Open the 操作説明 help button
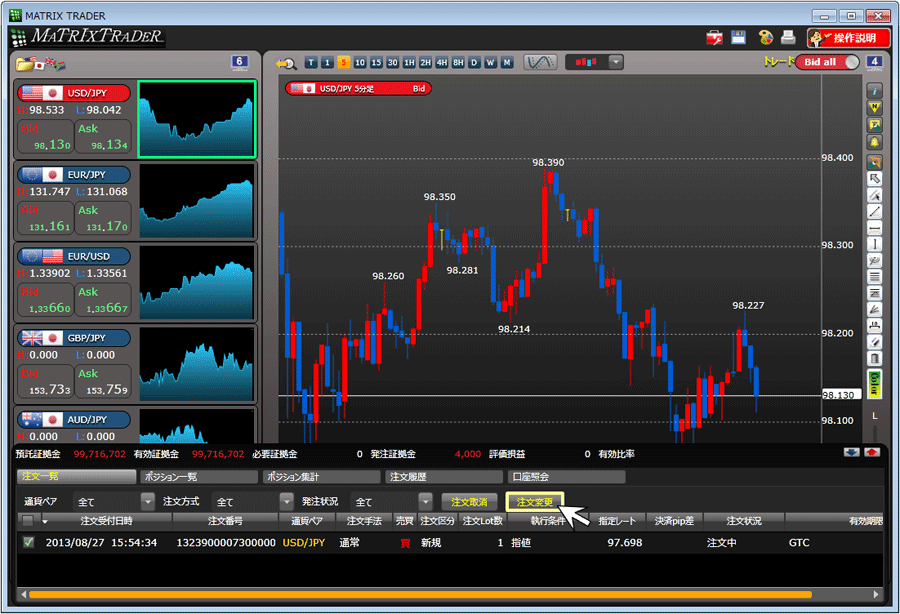Viewport: 900px width, 614px height. 849,38
